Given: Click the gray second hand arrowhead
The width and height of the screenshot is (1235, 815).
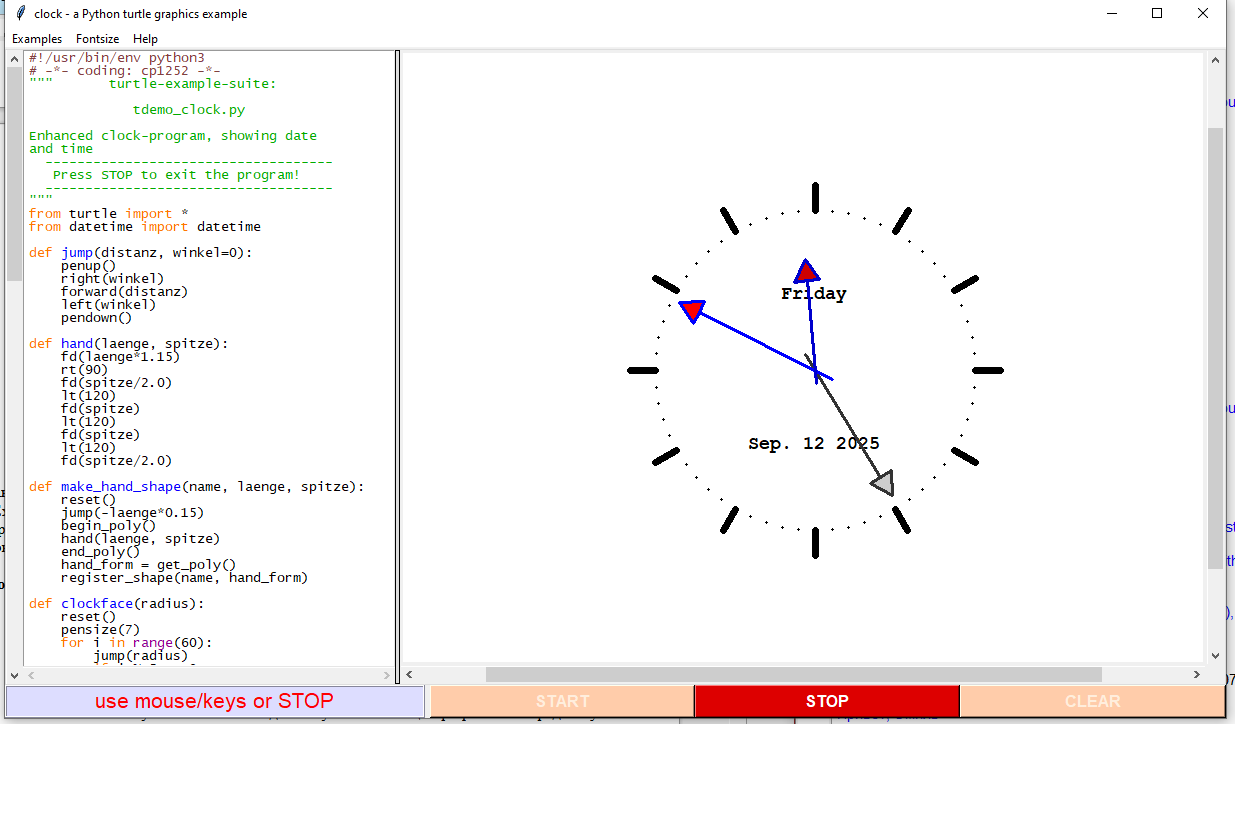Looking at the screenshot, I should point(883,484).
